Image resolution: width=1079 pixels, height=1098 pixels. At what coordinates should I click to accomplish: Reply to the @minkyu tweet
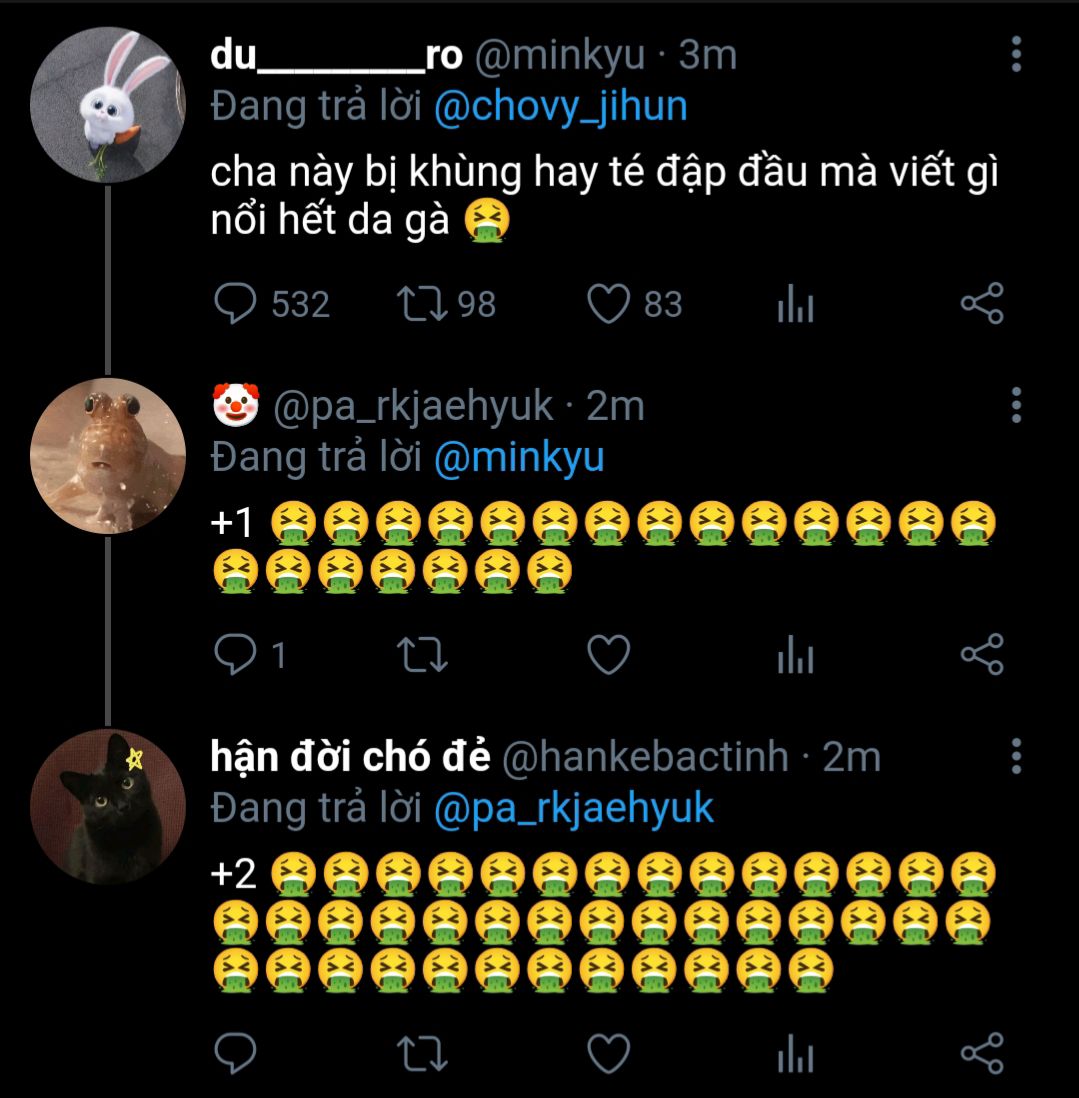[236, 304]
